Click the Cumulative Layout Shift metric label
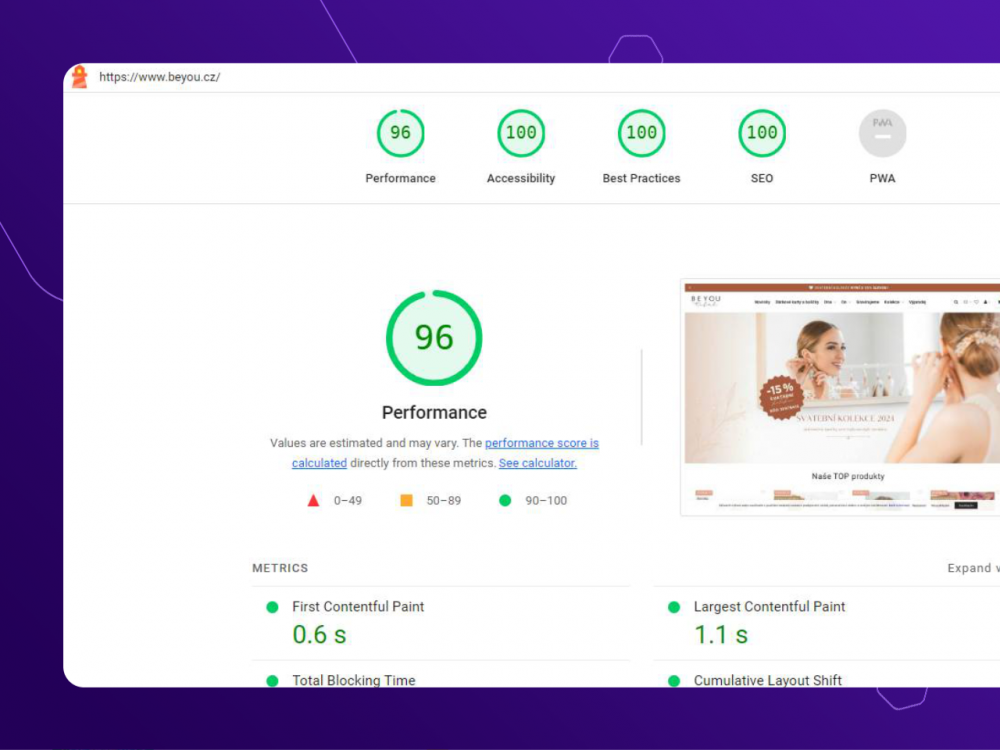Image resolution: width=1000 pixels, height=750 pixels. coord(767,680)
